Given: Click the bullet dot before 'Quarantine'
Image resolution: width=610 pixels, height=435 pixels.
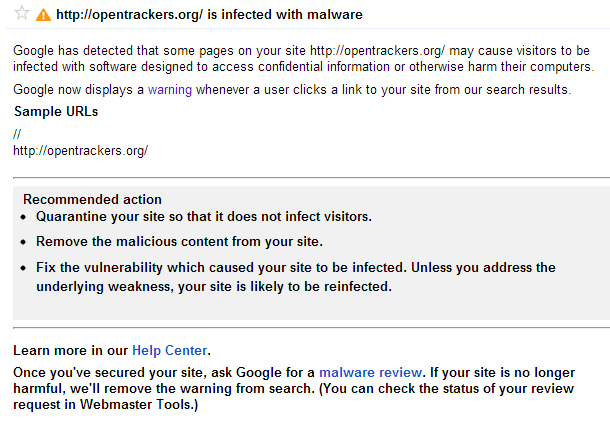Looking at the screenshot, I should [x=23, y=217].
